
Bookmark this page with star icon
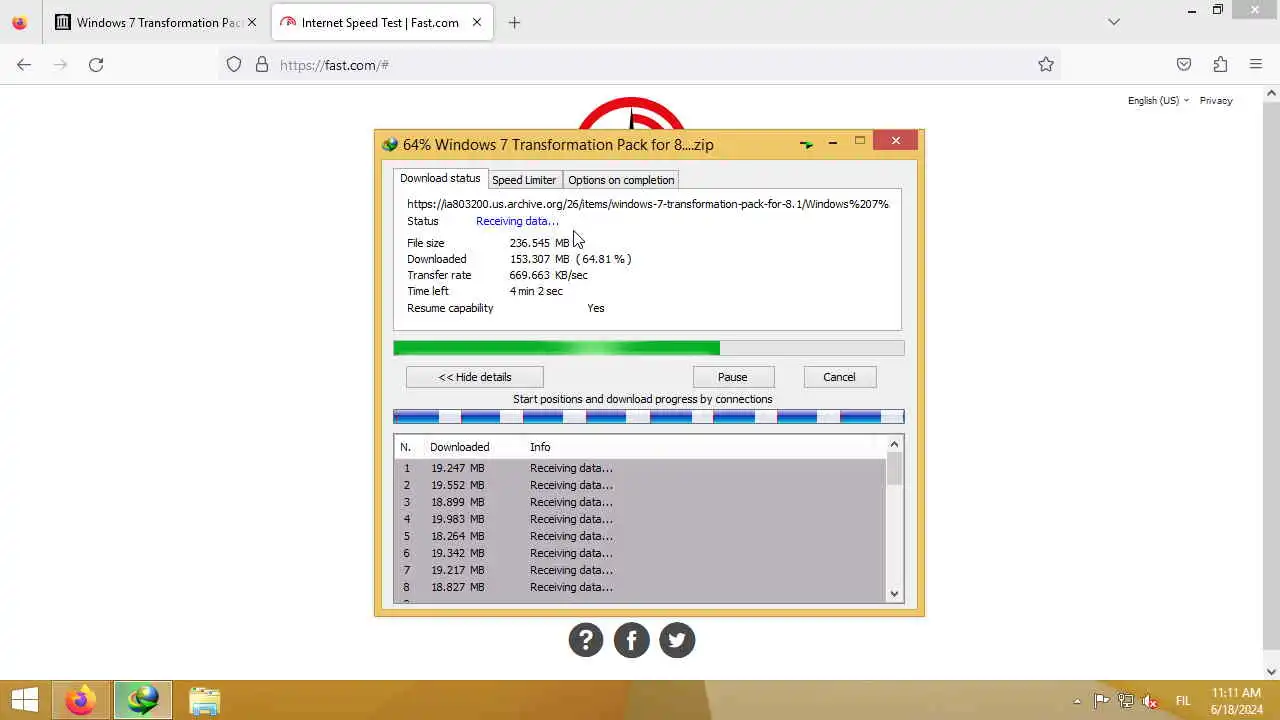coord(1046,65)
